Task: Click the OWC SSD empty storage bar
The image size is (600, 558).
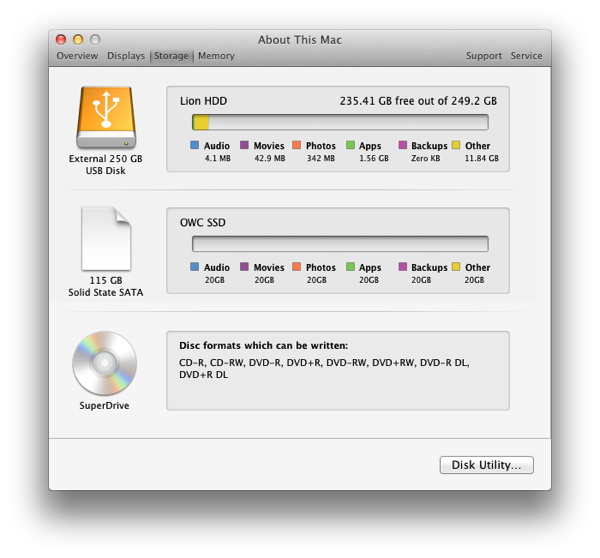Action: click(340, 244)
